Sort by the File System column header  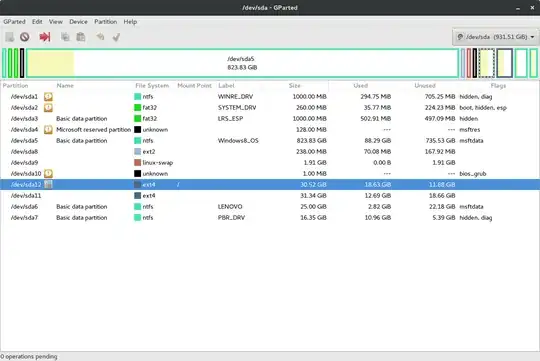pyautogui.click(x=152, y=85)
